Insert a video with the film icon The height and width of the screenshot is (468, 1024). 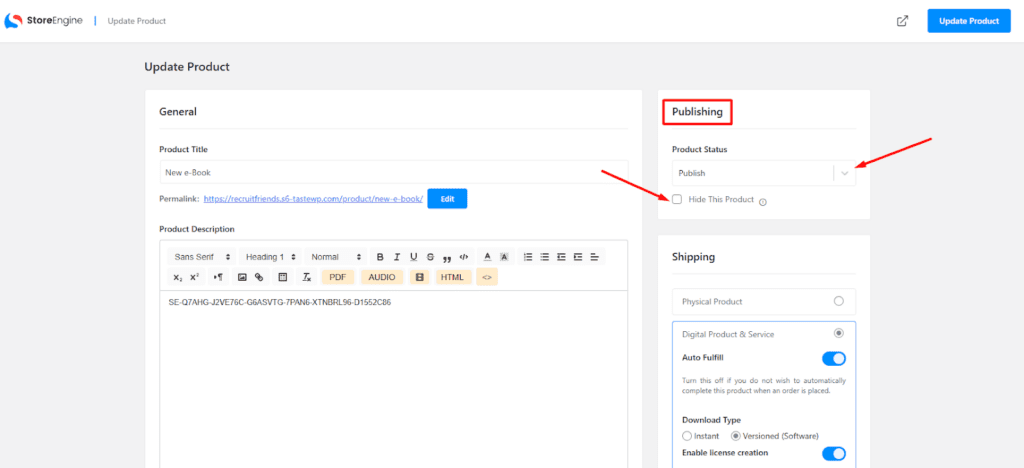pos(420,277)
